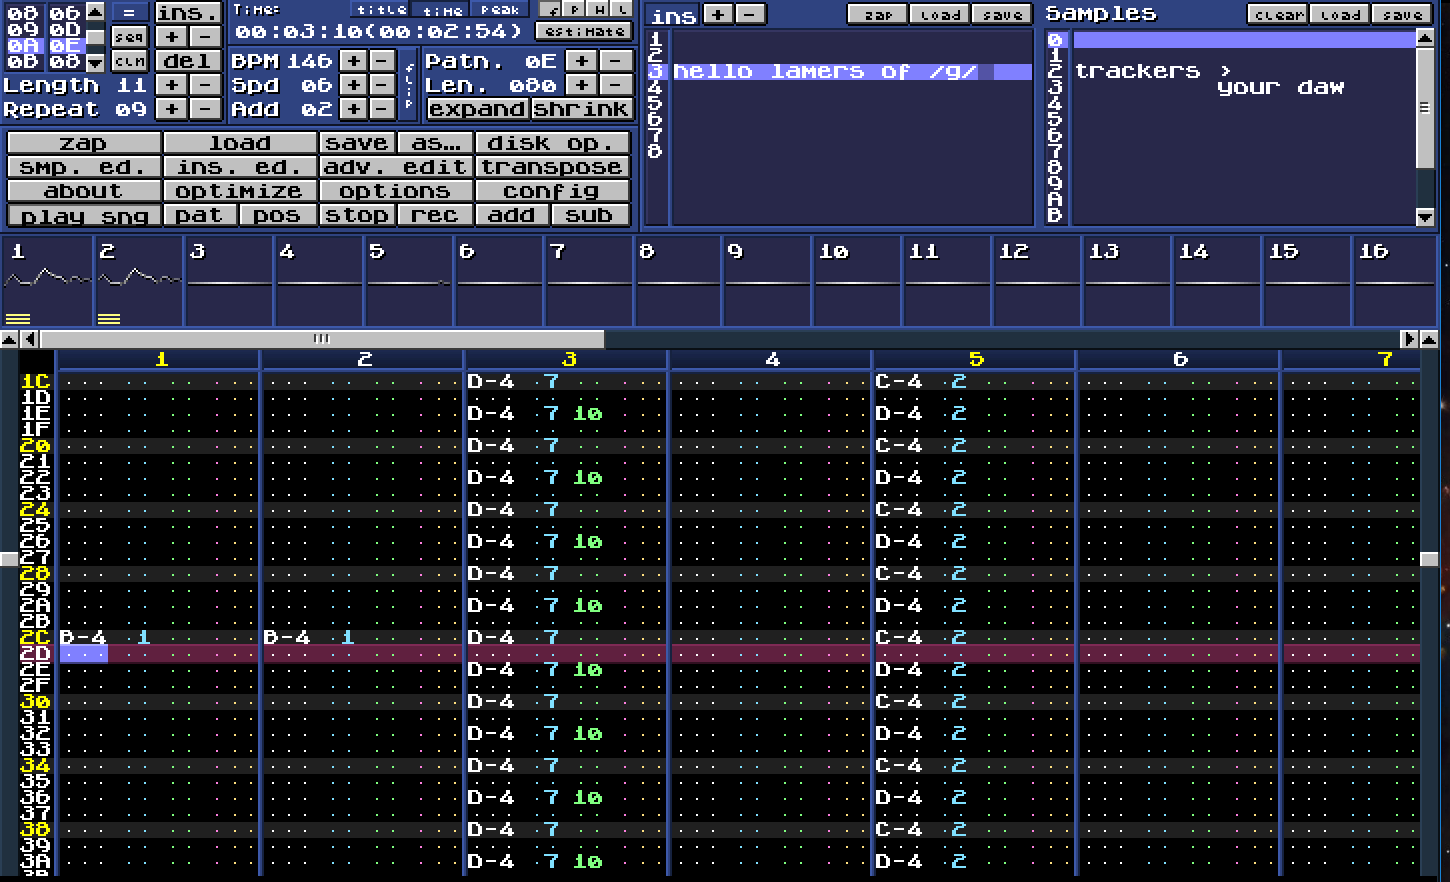Shrink the current pattern
This screenshot has width=1450, height=882.
pyautogui.click(x=581, y=109)
